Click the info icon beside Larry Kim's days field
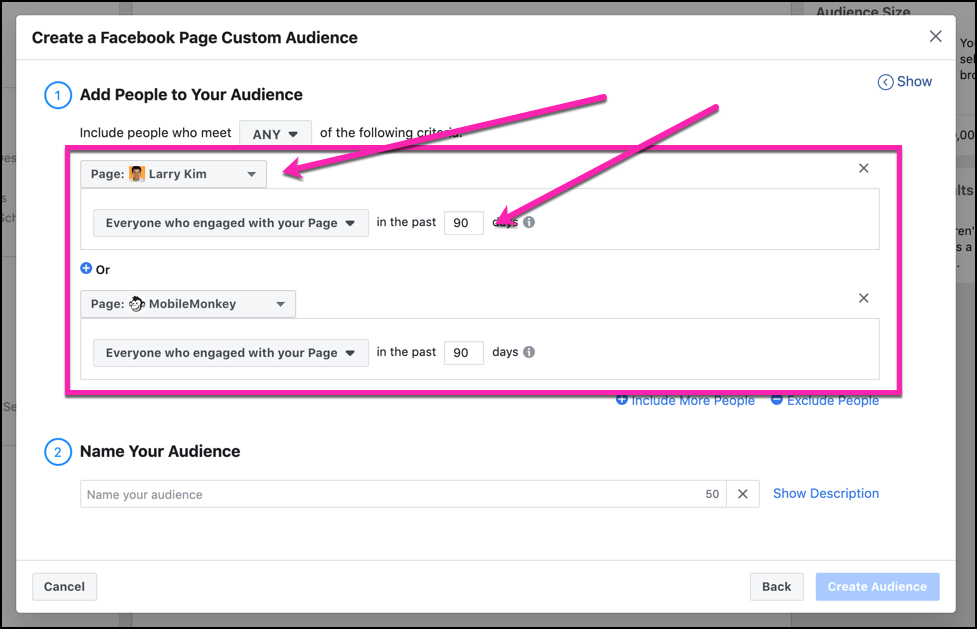 click(528, 222)
